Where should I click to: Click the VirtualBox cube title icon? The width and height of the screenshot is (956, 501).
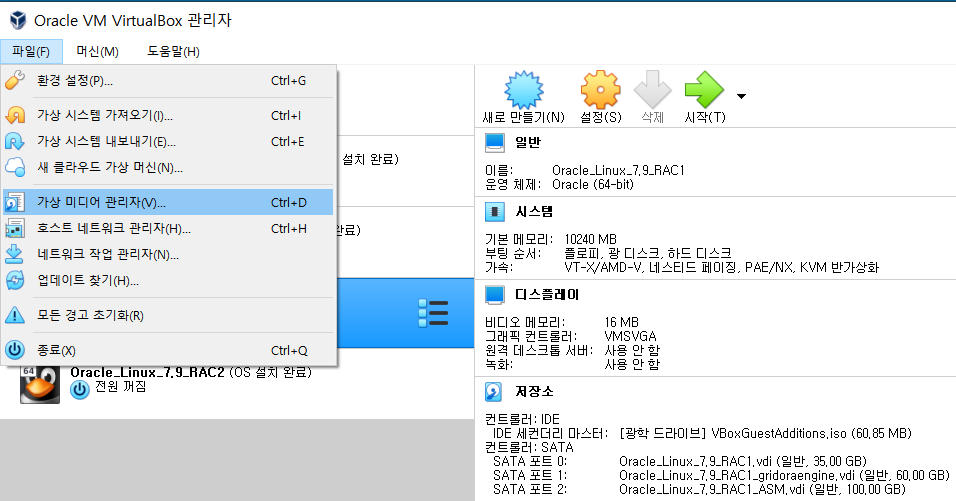[18, 20]
